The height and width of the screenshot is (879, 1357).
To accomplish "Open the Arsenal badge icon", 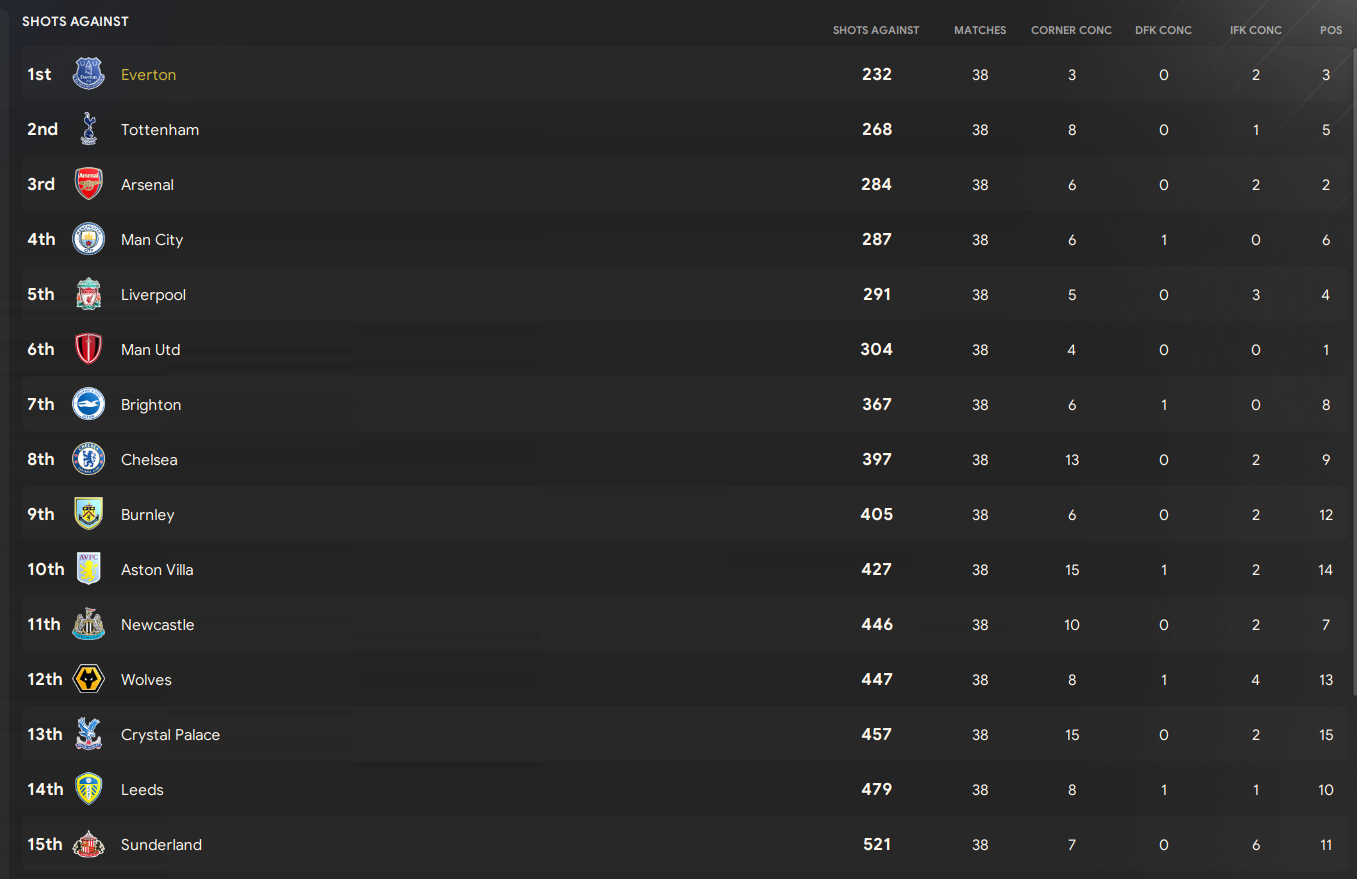I will pyautogui.click(x=89, y=184).
